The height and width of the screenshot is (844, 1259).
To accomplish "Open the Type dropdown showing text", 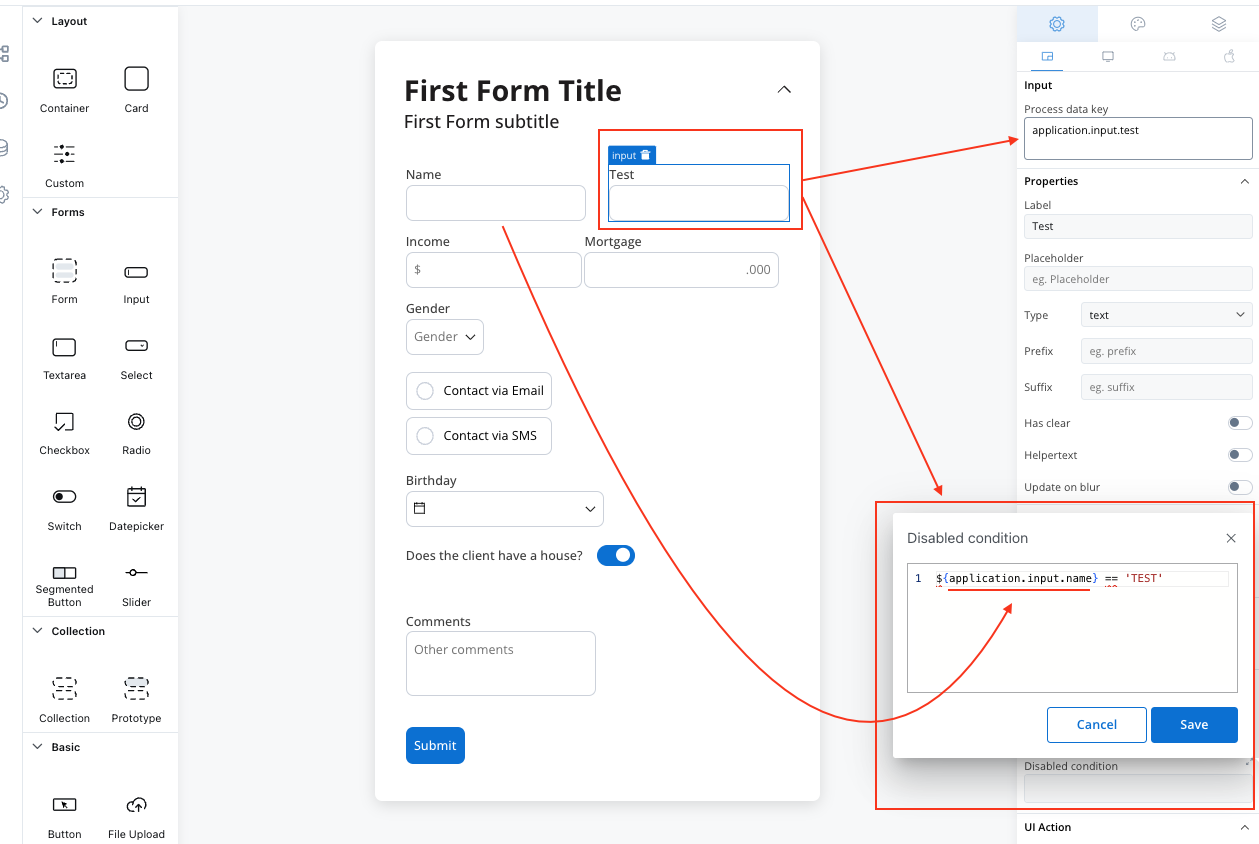I will (1167, 315).
